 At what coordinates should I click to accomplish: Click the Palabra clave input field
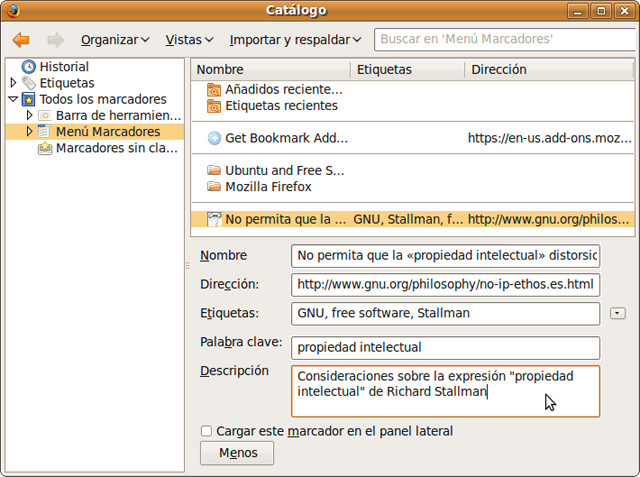coord(445,347)
